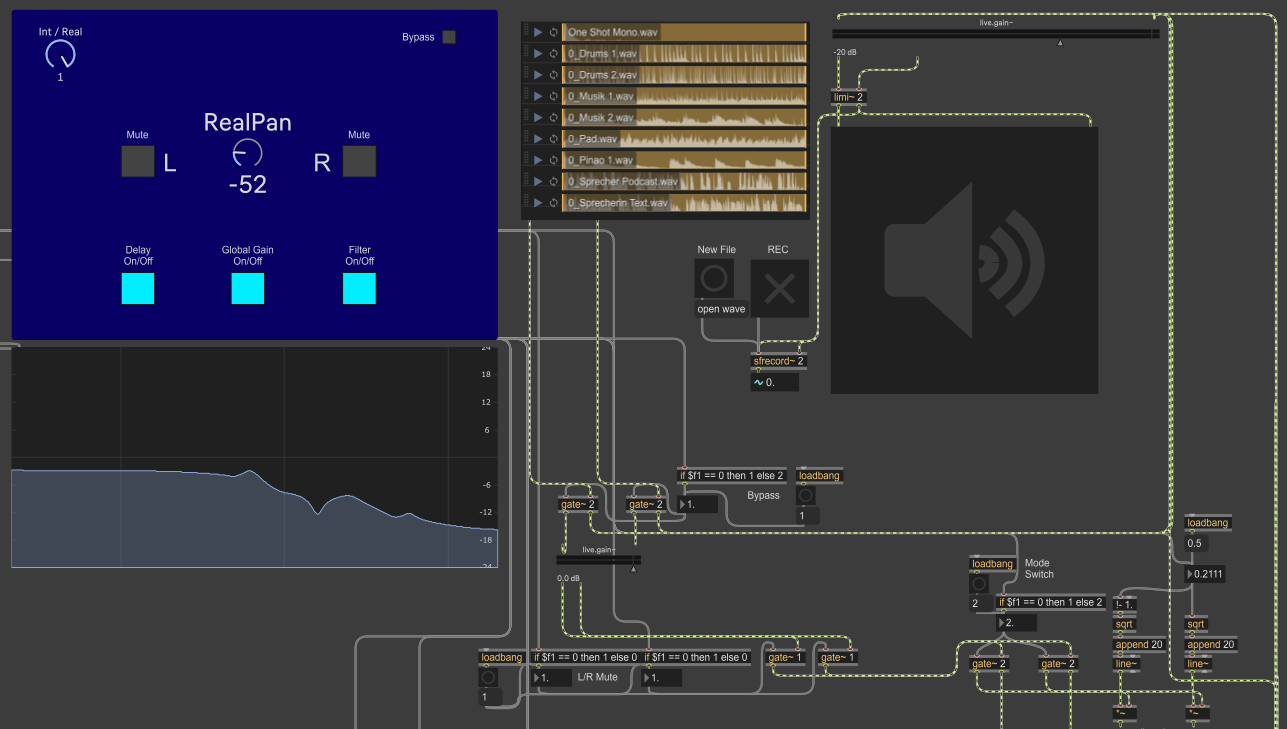The image size is (1287, 729).
Task: Play the 0_Pad.wav clip
Action: pos(537,139)
